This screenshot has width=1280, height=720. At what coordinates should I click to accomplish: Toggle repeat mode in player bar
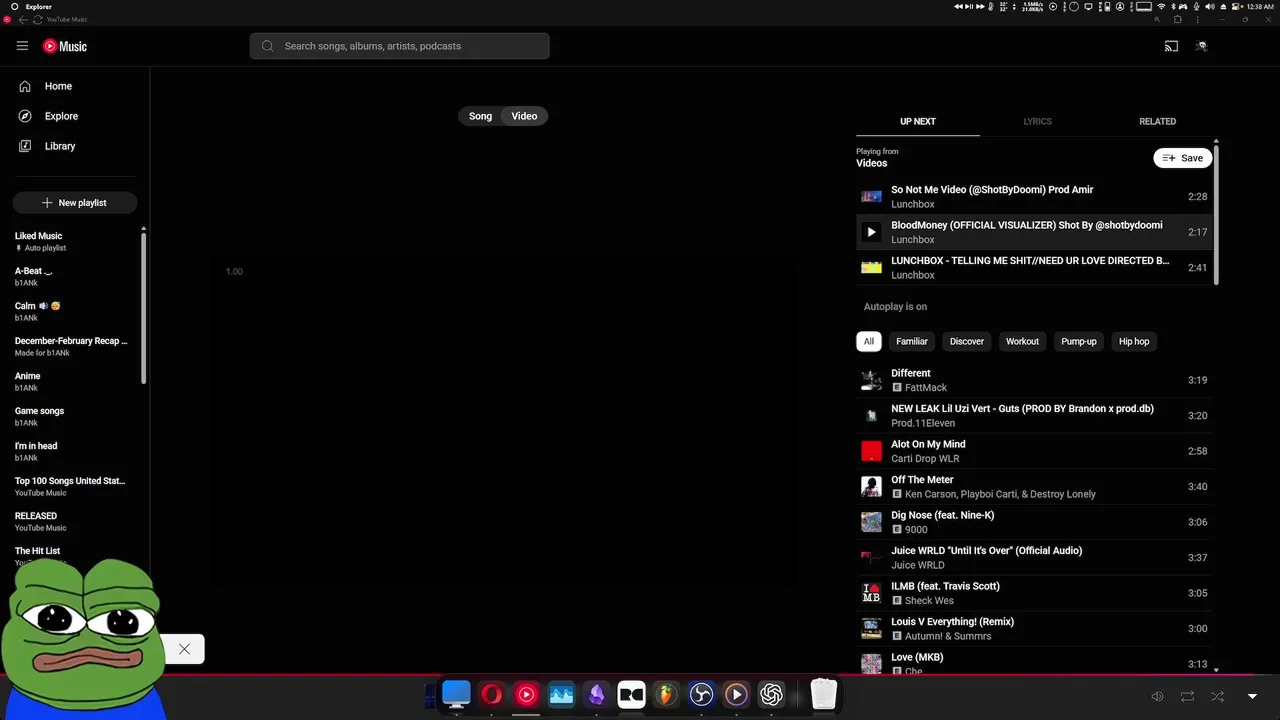coord(1187,696)
